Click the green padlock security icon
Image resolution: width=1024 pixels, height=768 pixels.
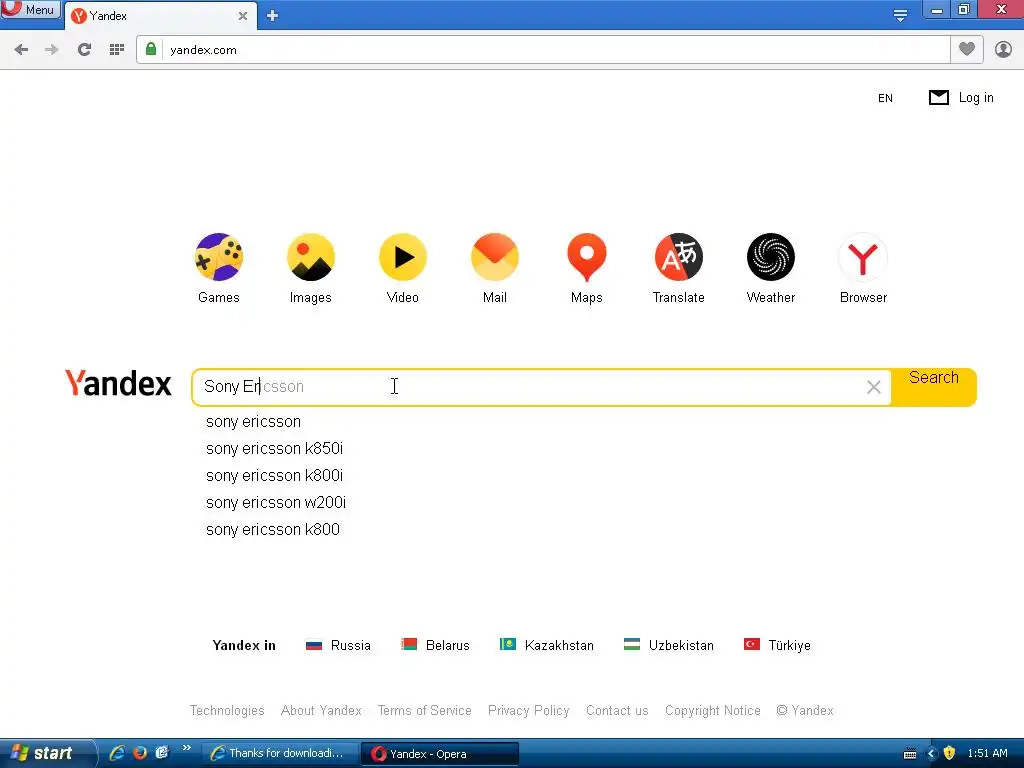151,49
